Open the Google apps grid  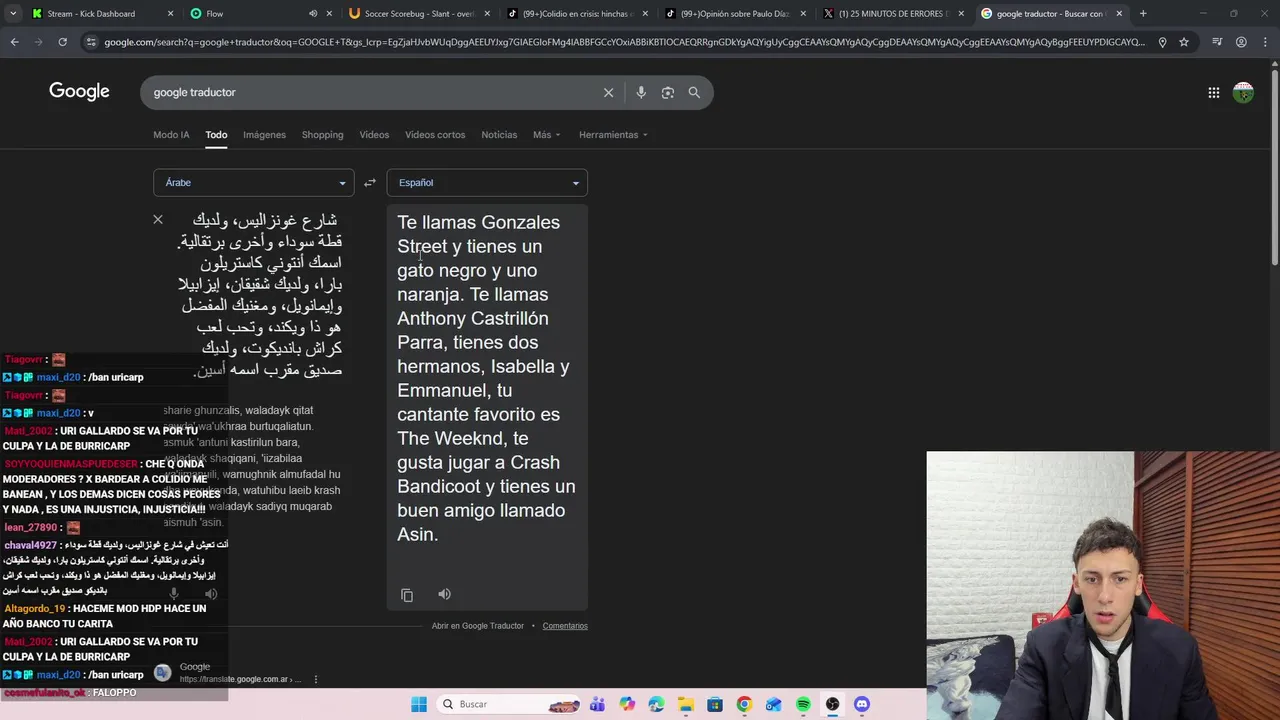tap(1213, 93)
